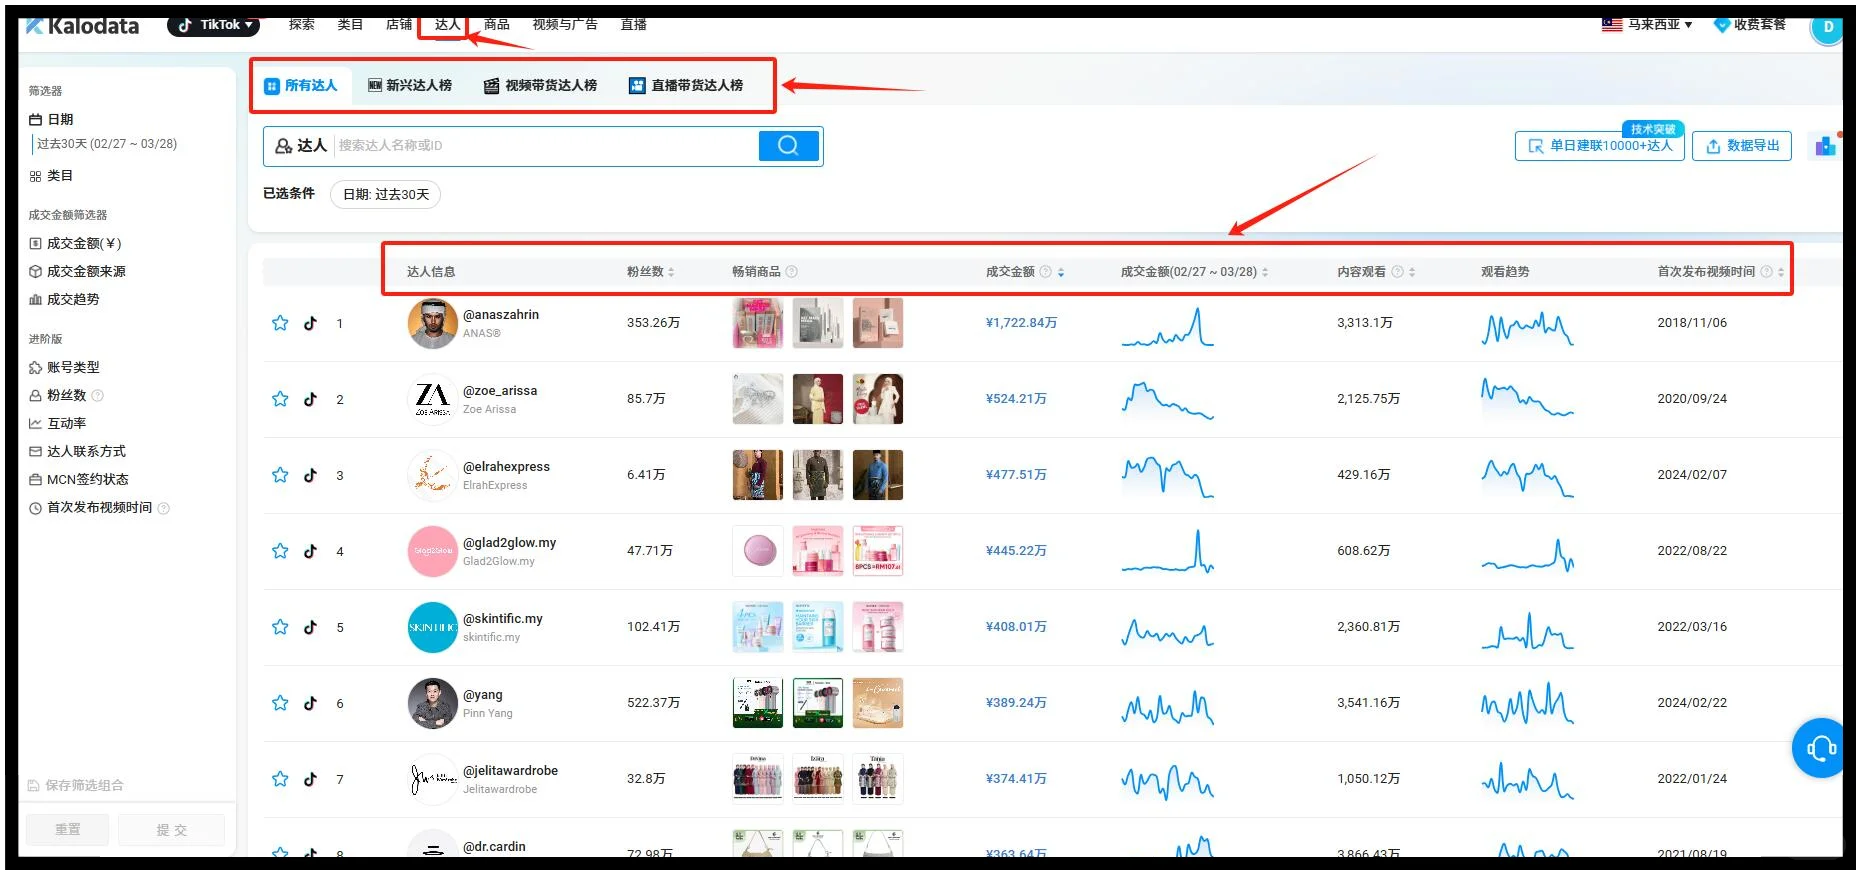The width and height of the screenshot is (1861, 875).
Task: Click help icon beside sidebar 首次发布视频时间 filter
Action: coord(164,508)
